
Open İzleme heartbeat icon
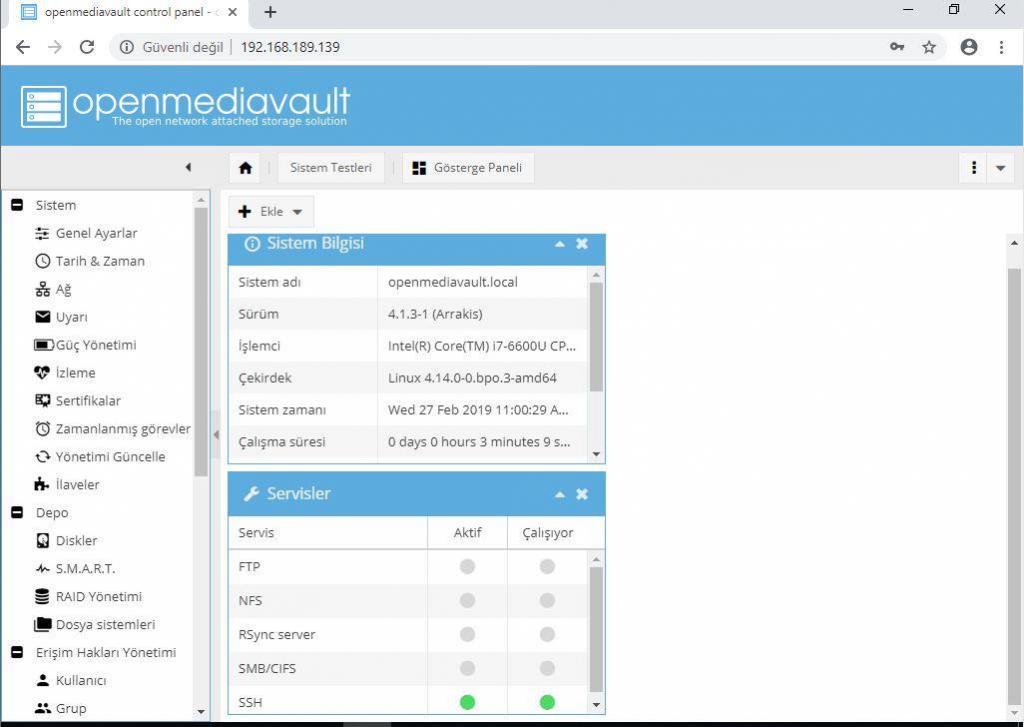tap(42, 373)
